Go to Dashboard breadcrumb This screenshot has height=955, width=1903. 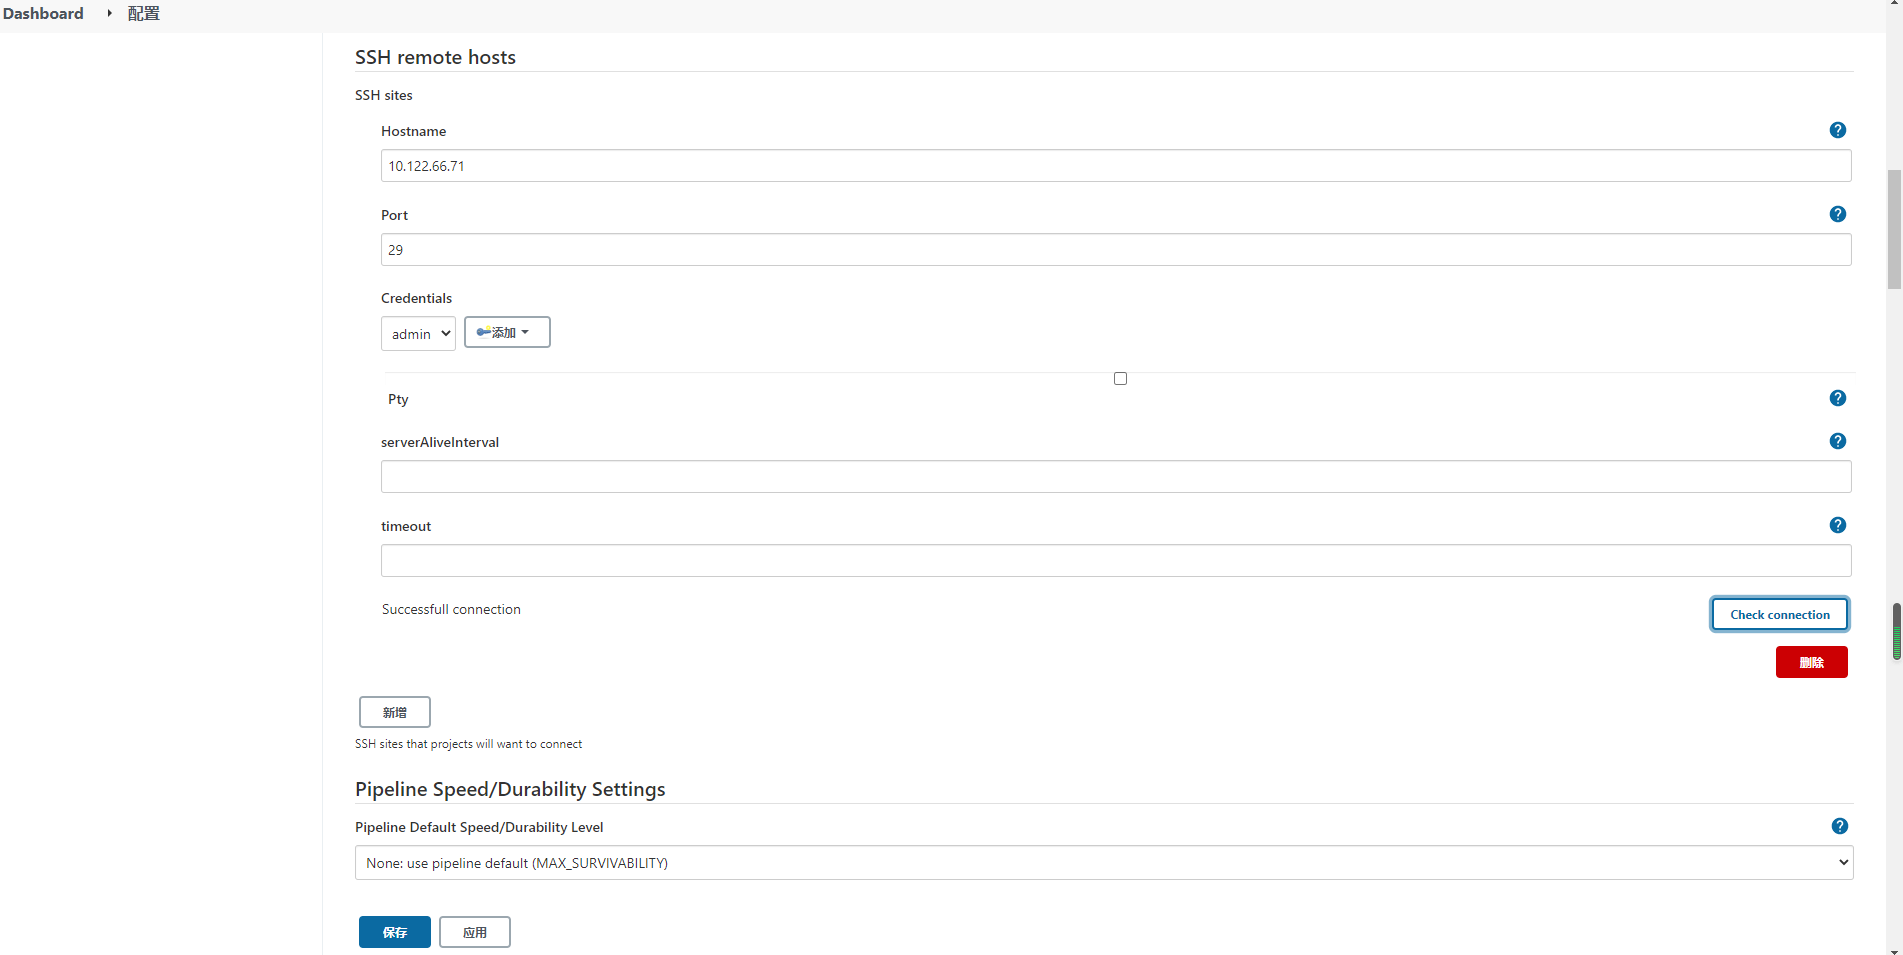[43, 14]
